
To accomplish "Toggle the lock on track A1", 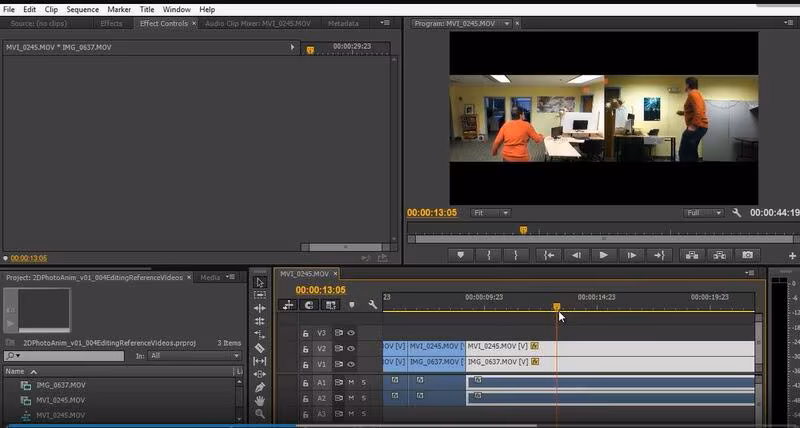I will [x=306, y=383].
